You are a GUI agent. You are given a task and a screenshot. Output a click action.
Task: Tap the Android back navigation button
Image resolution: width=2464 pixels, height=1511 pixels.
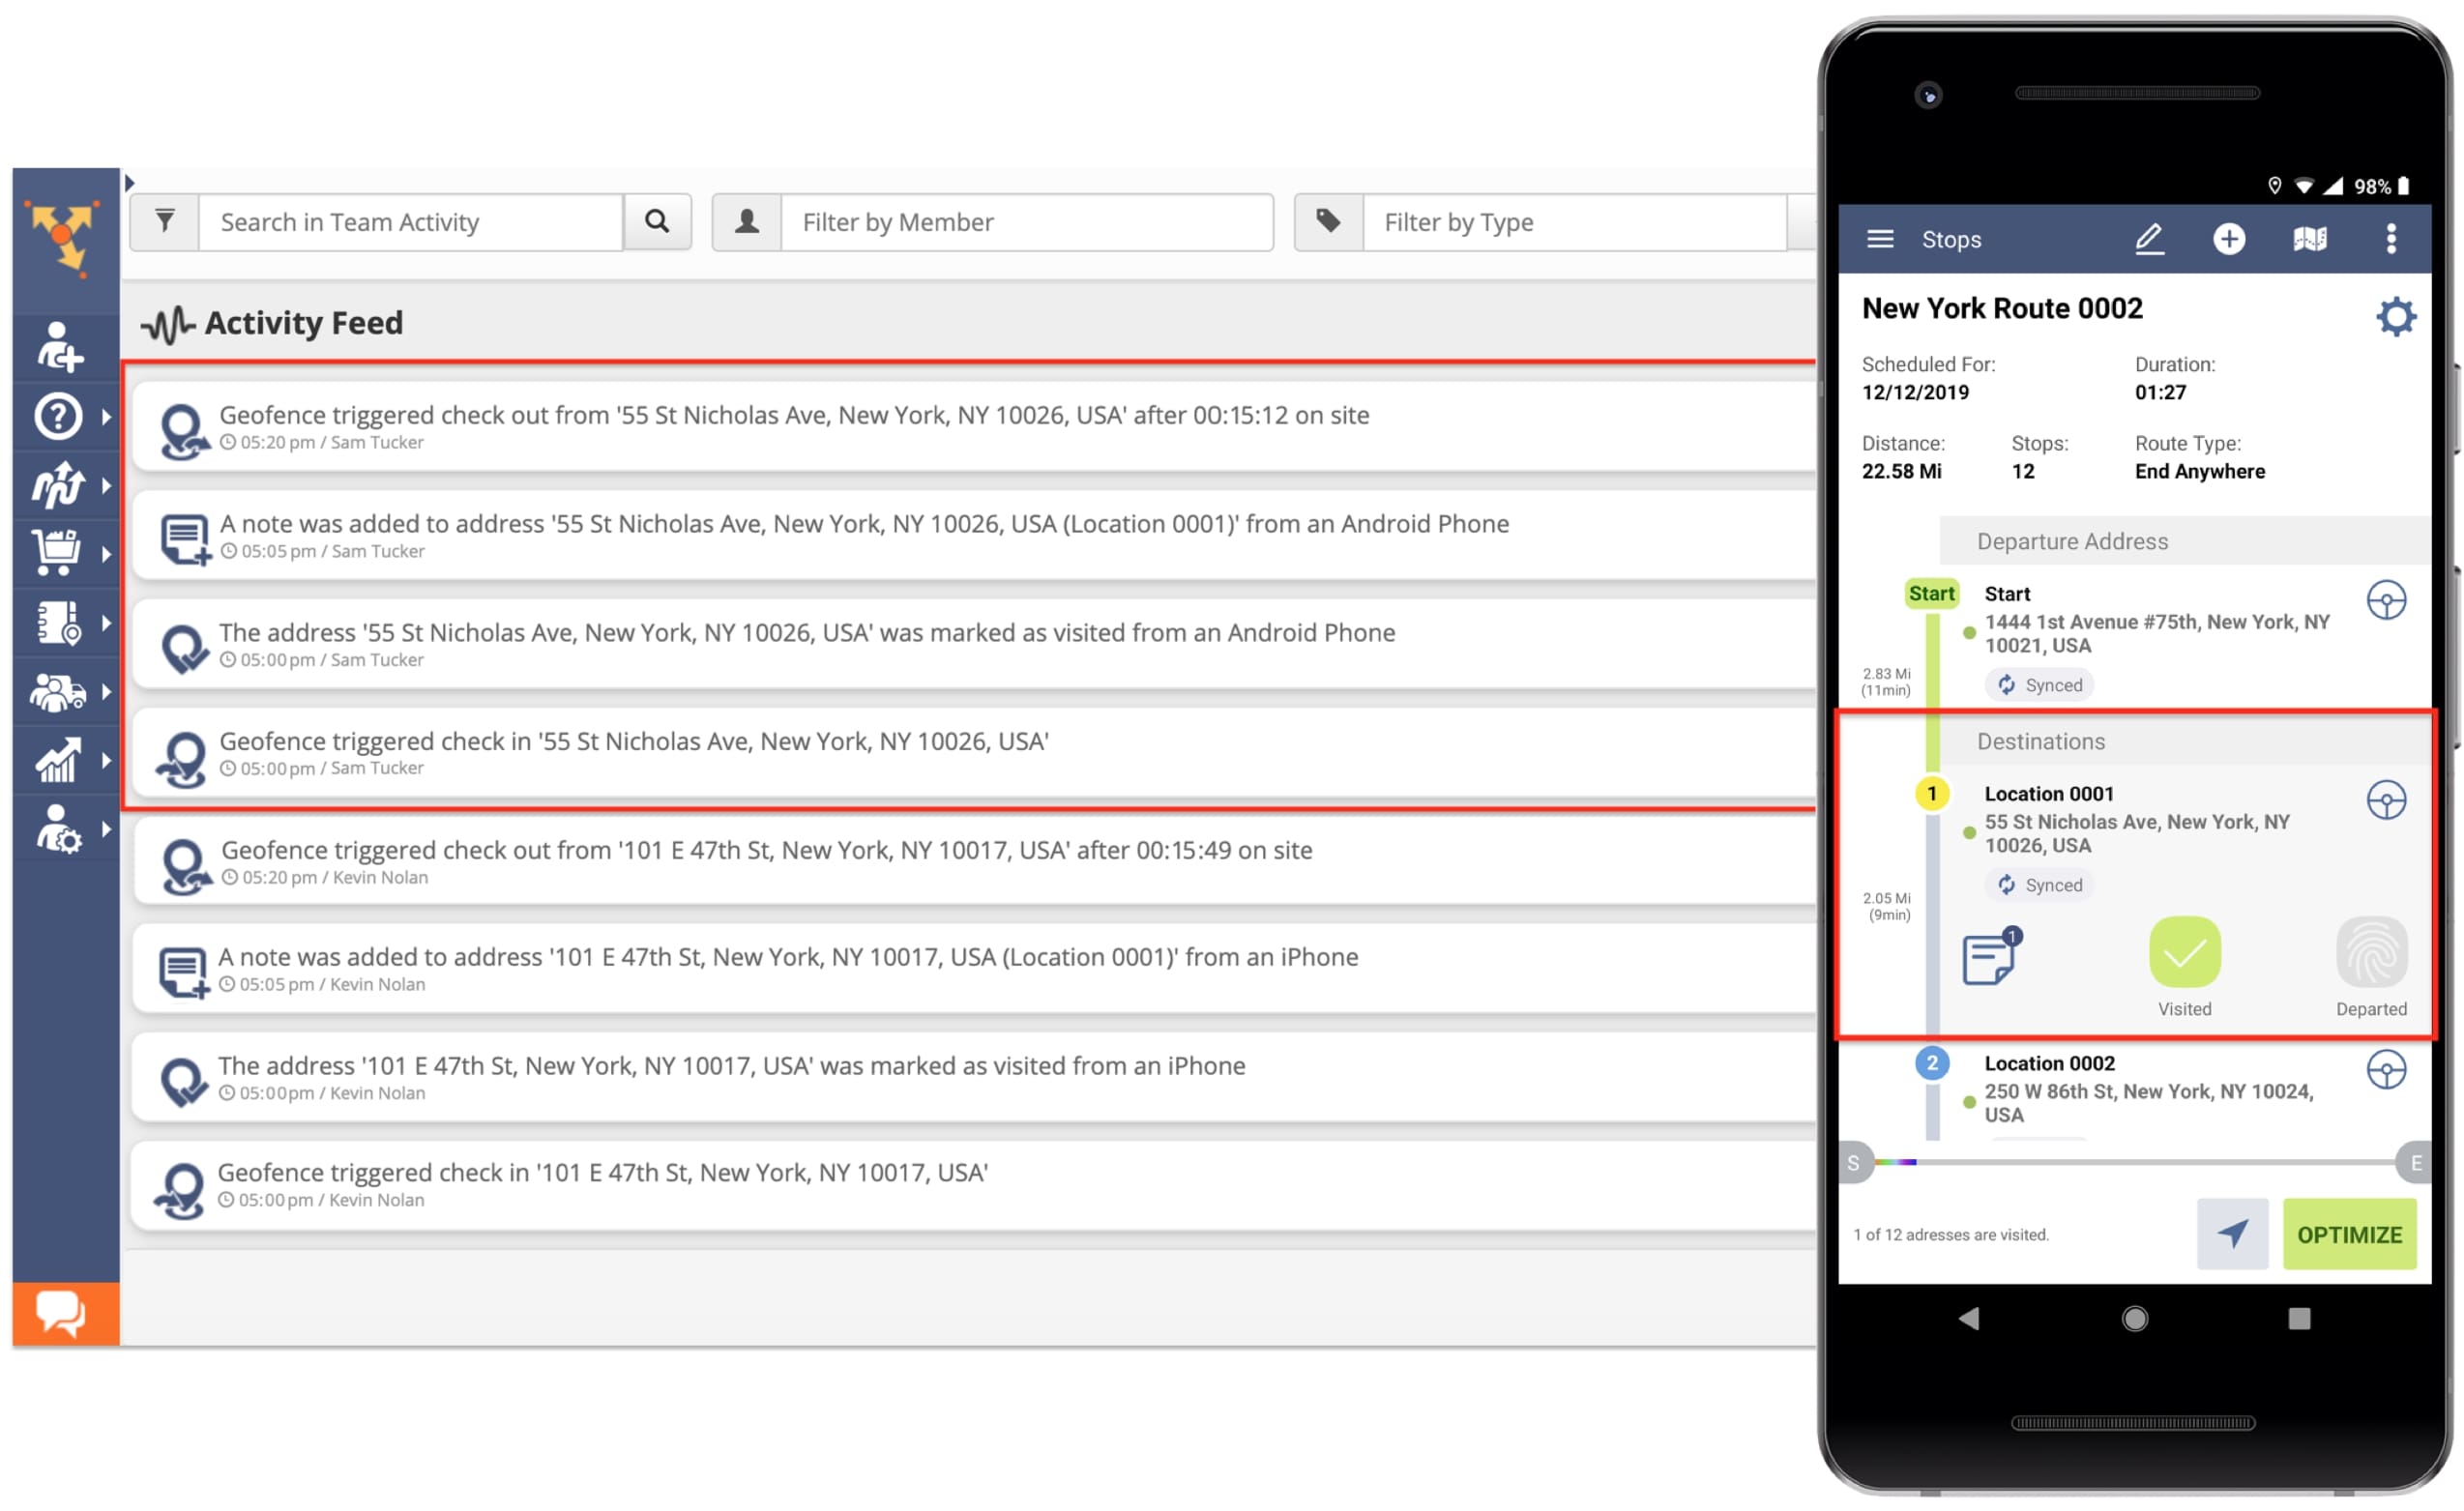pyautogui.click(x=1969, y=1319)
